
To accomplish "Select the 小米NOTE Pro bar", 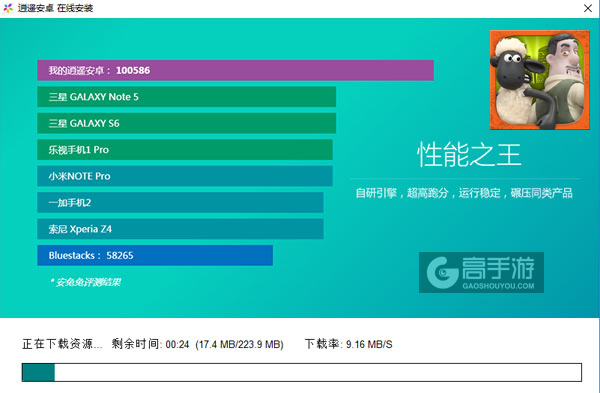I will click(185, 176).
